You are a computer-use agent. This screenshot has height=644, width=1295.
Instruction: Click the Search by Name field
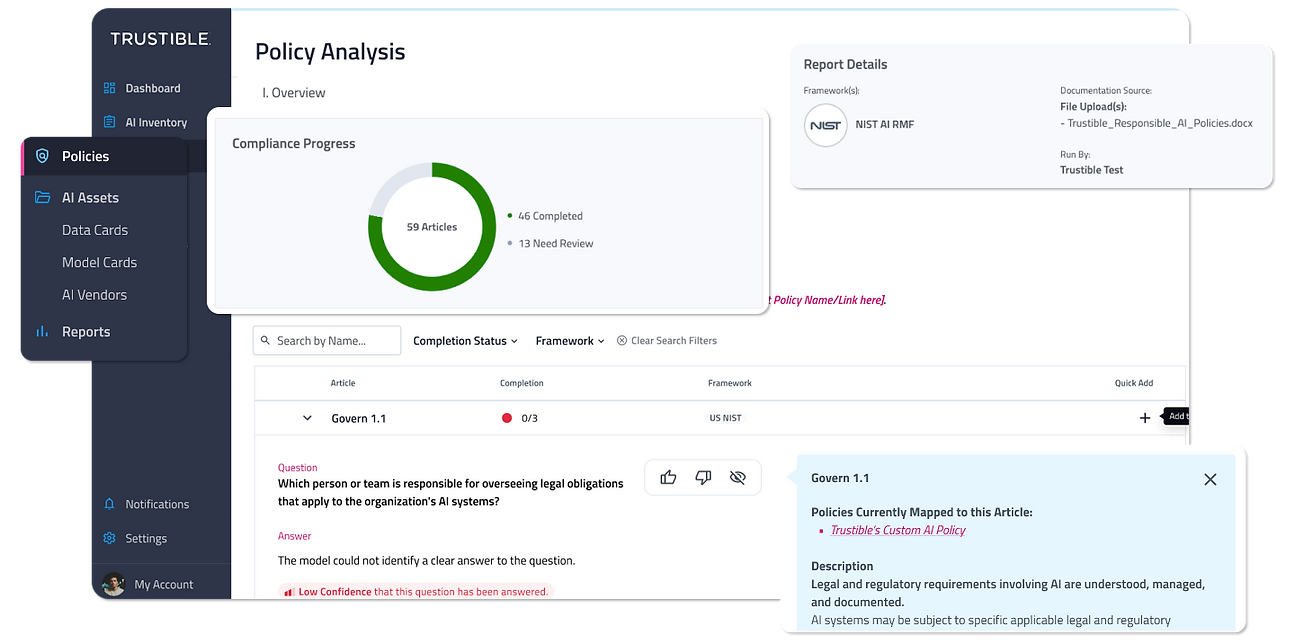pyautogui.click(x=327, y=341)
